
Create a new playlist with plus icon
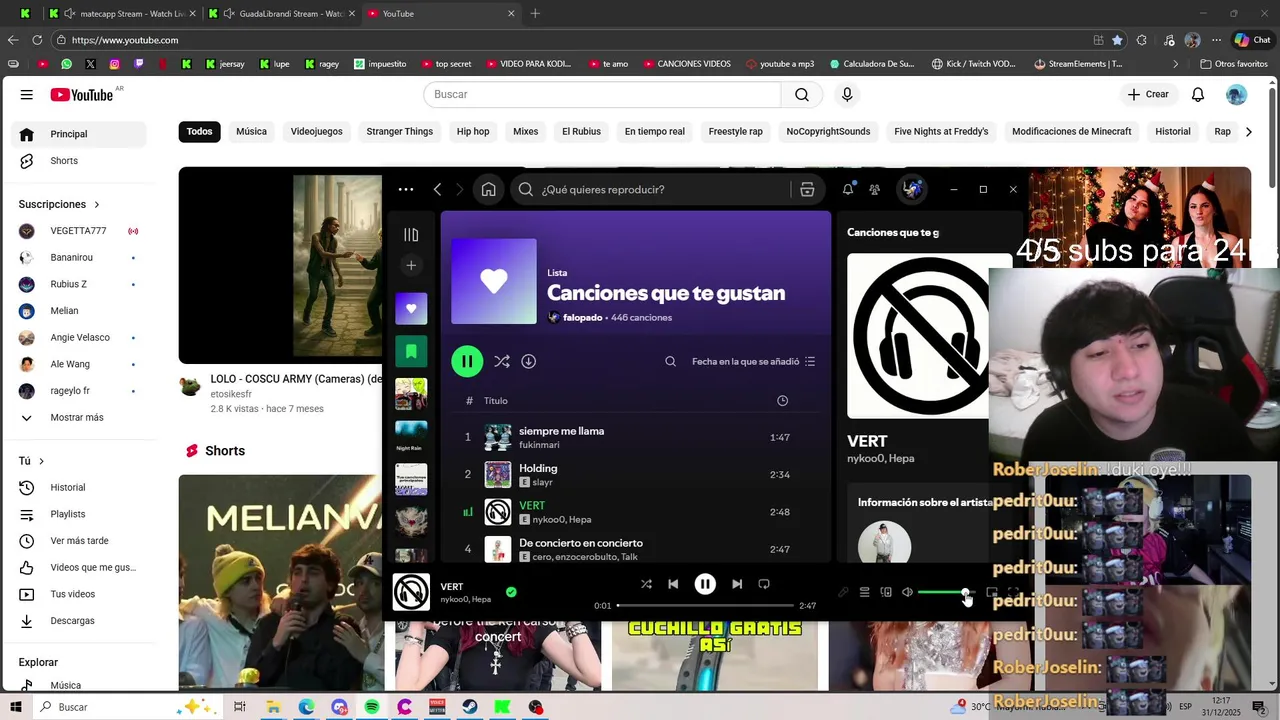point(411,265)
